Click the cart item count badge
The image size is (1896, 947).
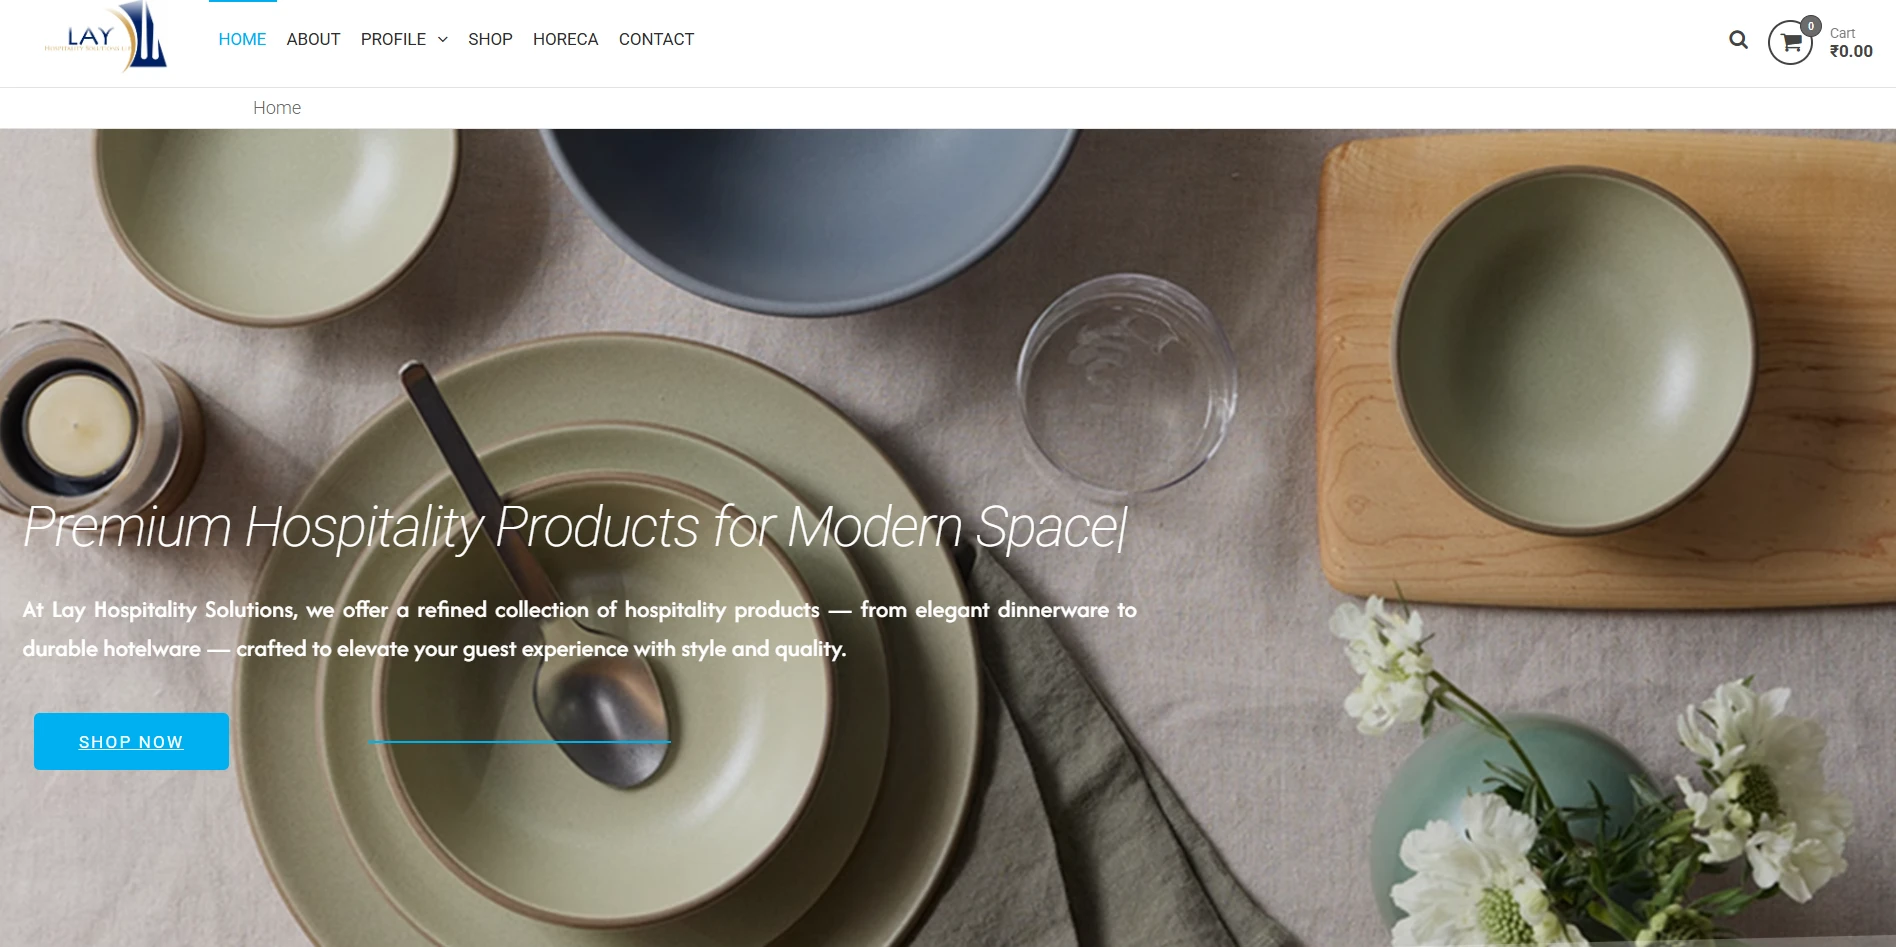(x=1810, y=27)
